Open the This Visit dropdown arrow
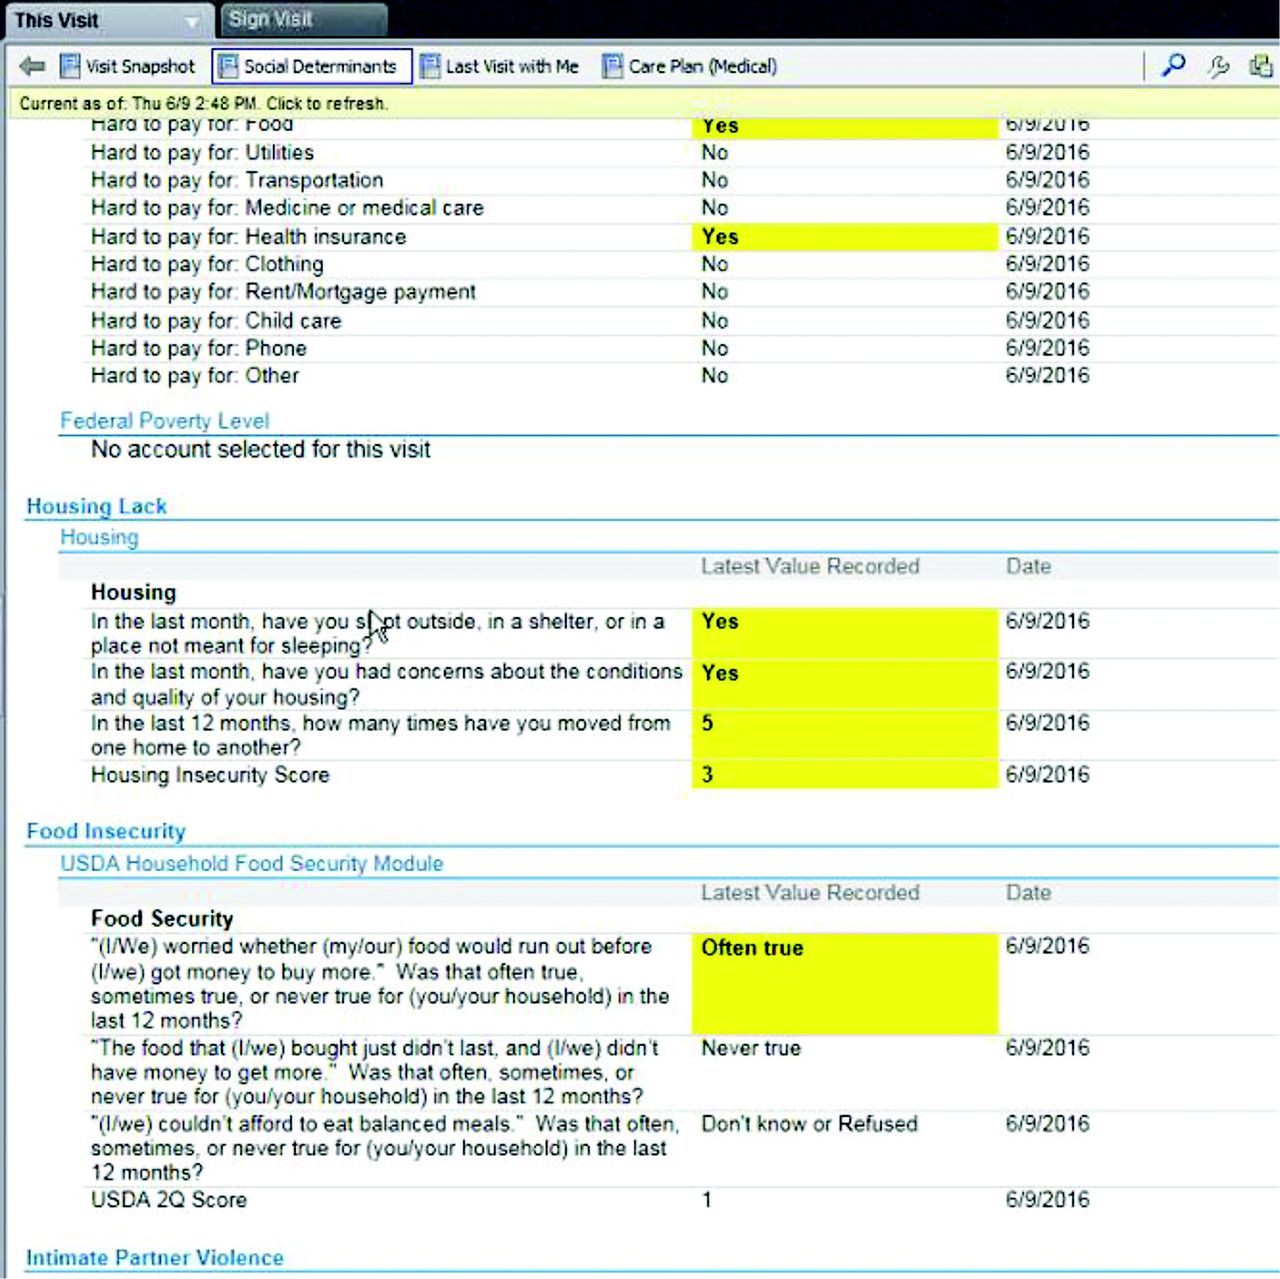The height and width of the screenshot is (1279, 1280). coord(191,21)
